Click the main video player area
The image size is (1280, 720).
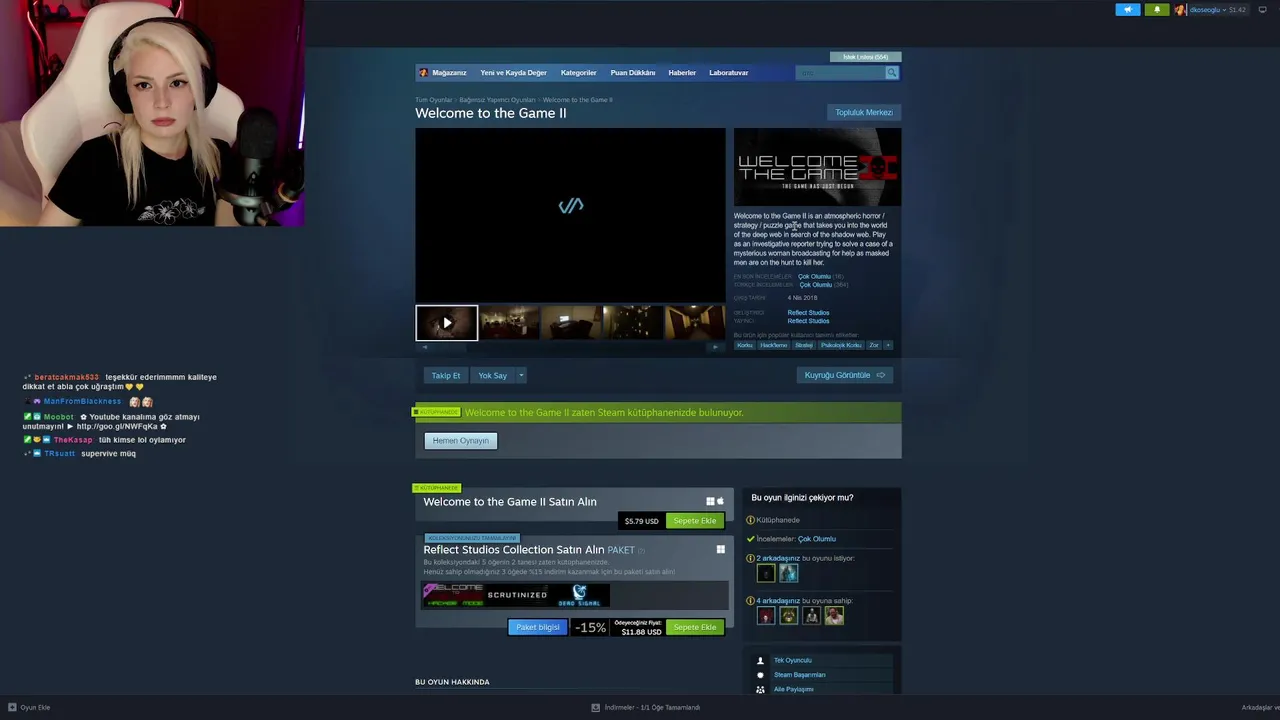570,215
